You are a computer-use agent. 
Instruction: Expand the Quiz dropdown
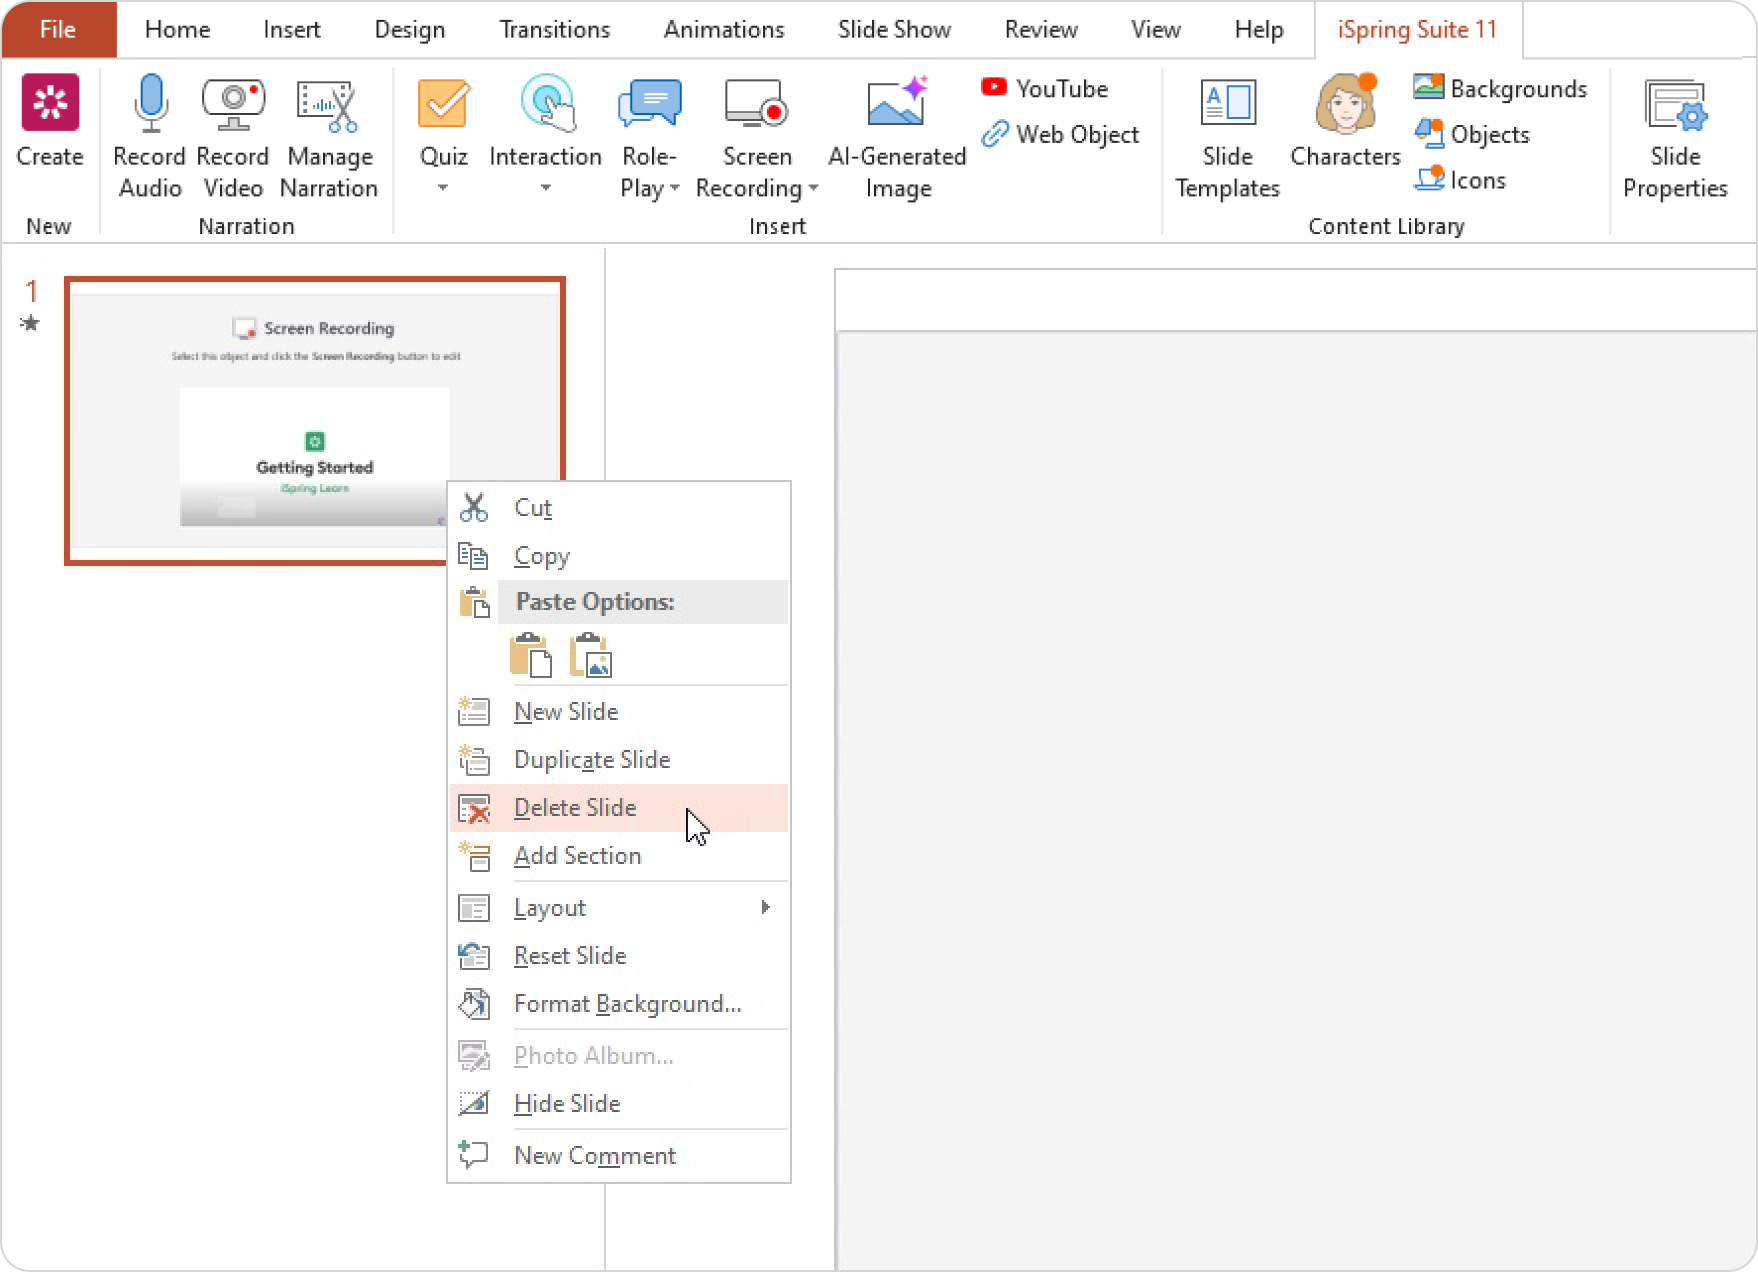[x=443, y=188]
